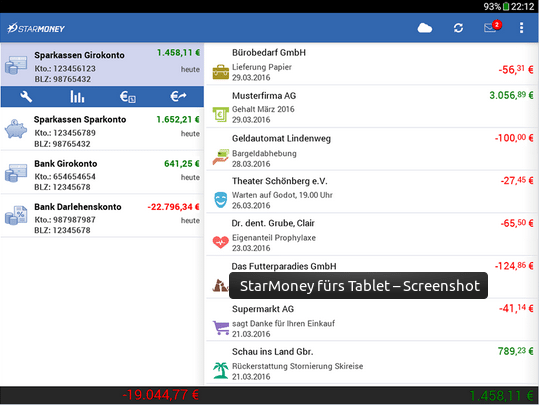Click the theater mask icon
This screenshot has width=539, height=405.
[x=220, y=200]
